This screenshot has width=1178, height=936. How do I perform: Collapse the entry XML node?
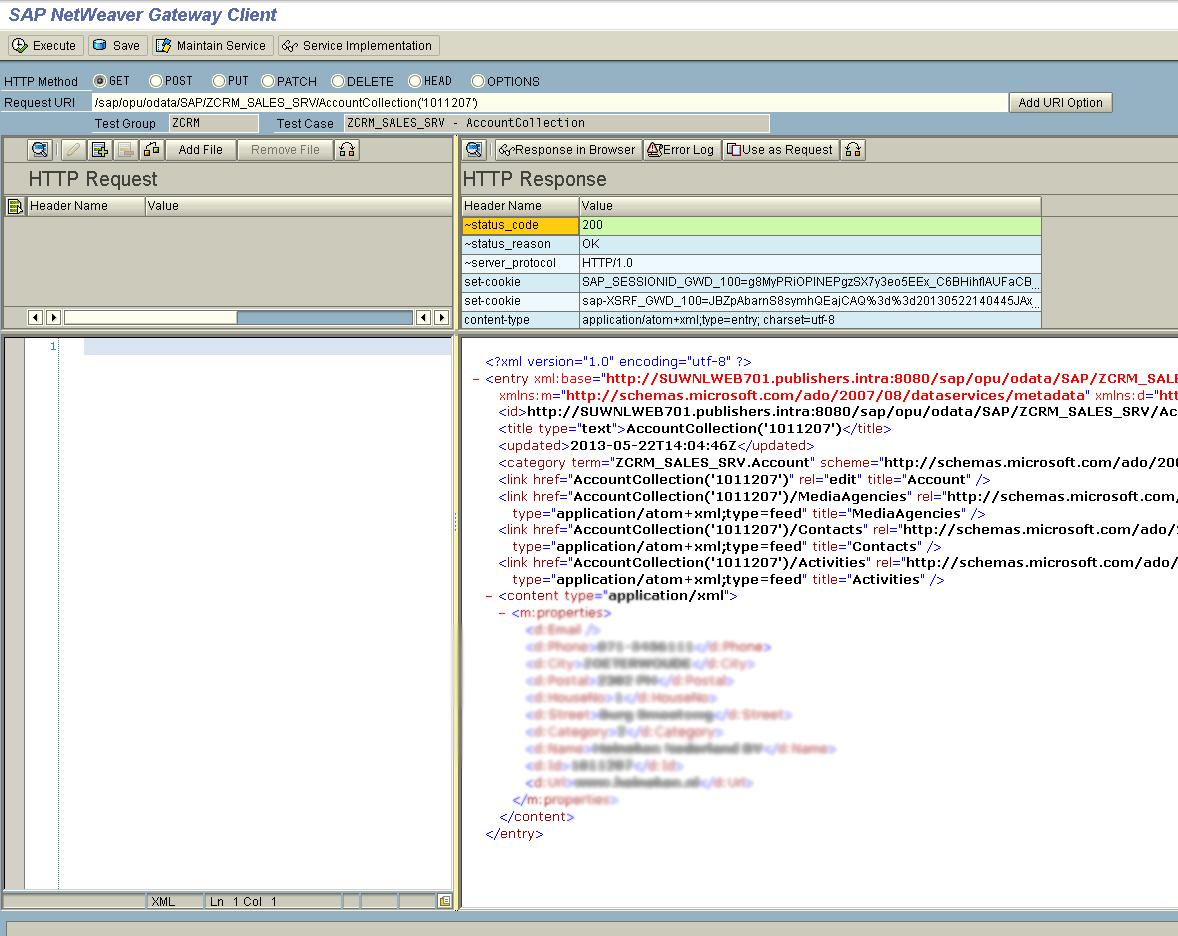point(477,379)
